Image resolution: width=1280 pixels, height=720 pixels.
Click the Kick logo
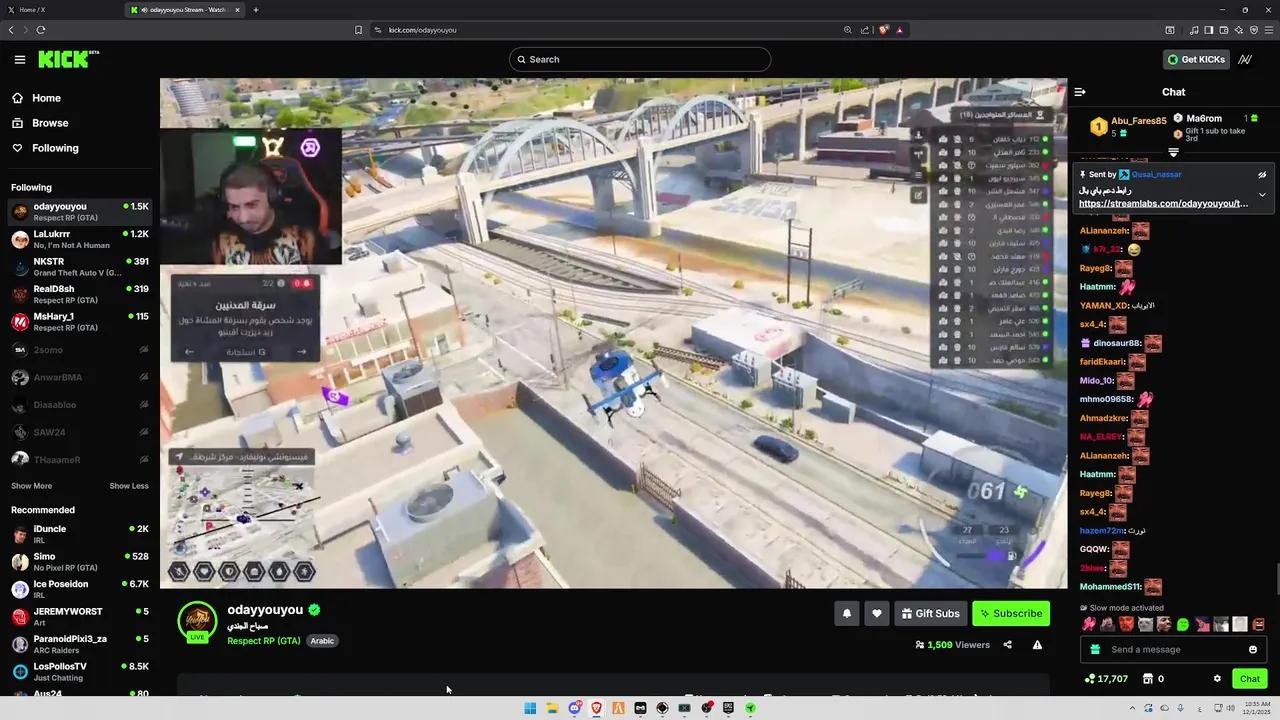[x=62, y=59]
